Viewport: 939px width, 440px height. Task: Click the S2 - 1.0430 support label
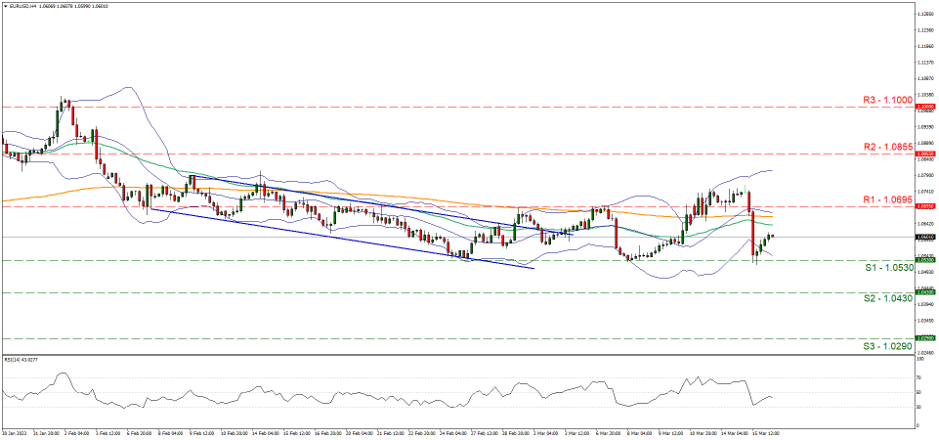(x=886, y=298)
